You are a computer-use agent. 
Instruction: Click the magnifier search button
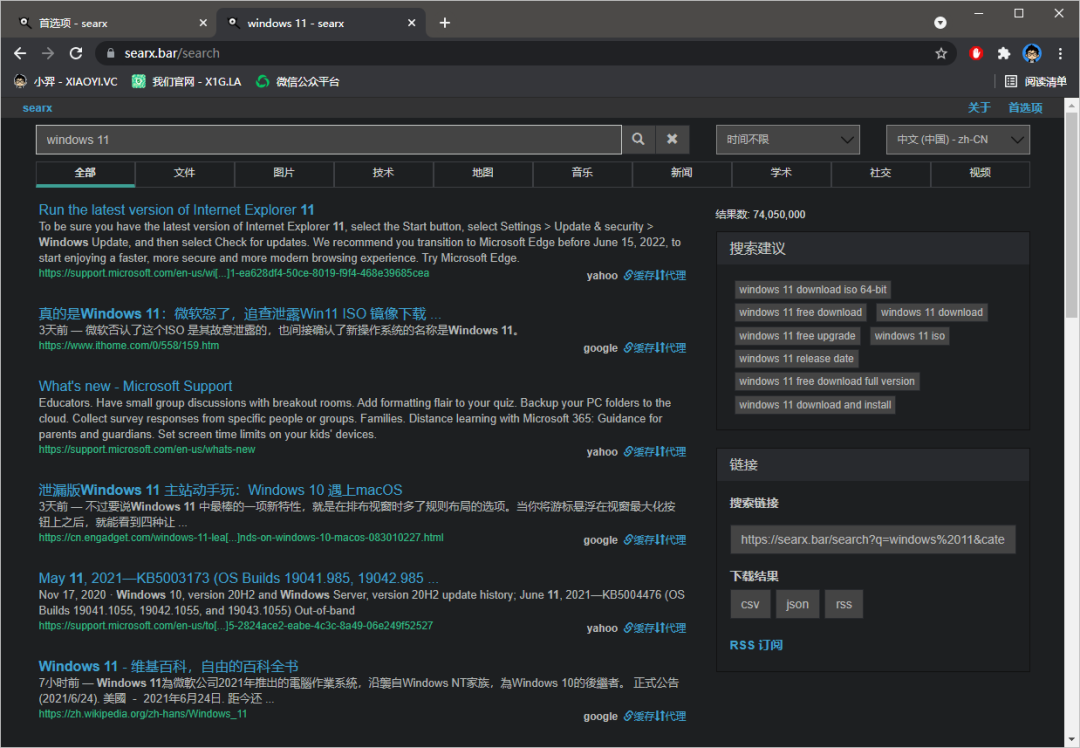[x=638, y=140]
